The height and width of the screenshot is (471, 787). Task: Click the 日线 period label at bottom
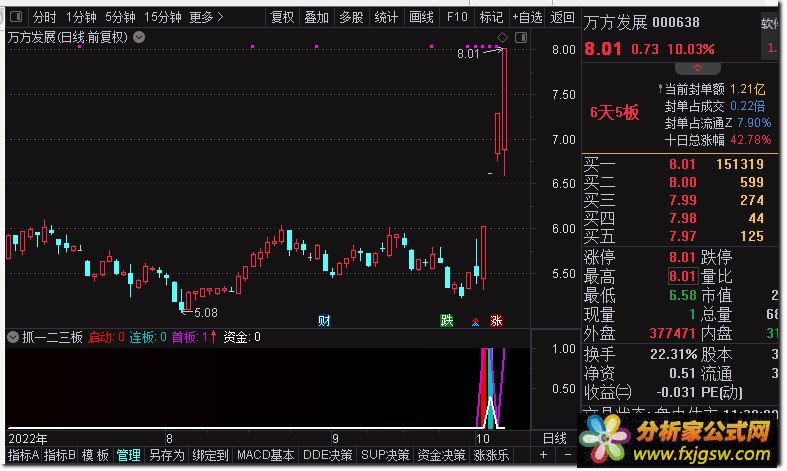tap(555, 438)
